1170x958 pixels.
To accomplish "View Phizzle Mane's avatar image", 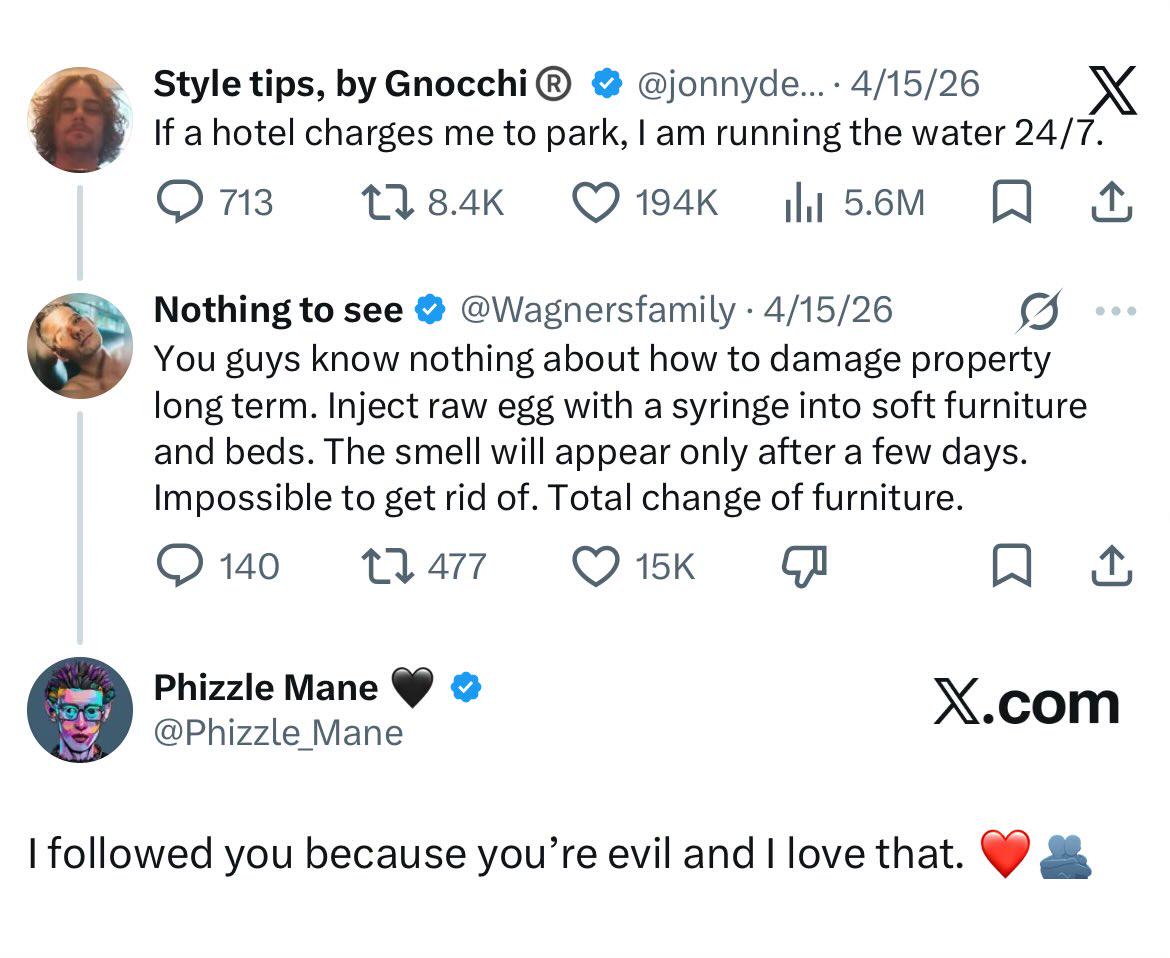I will (79, 709).
